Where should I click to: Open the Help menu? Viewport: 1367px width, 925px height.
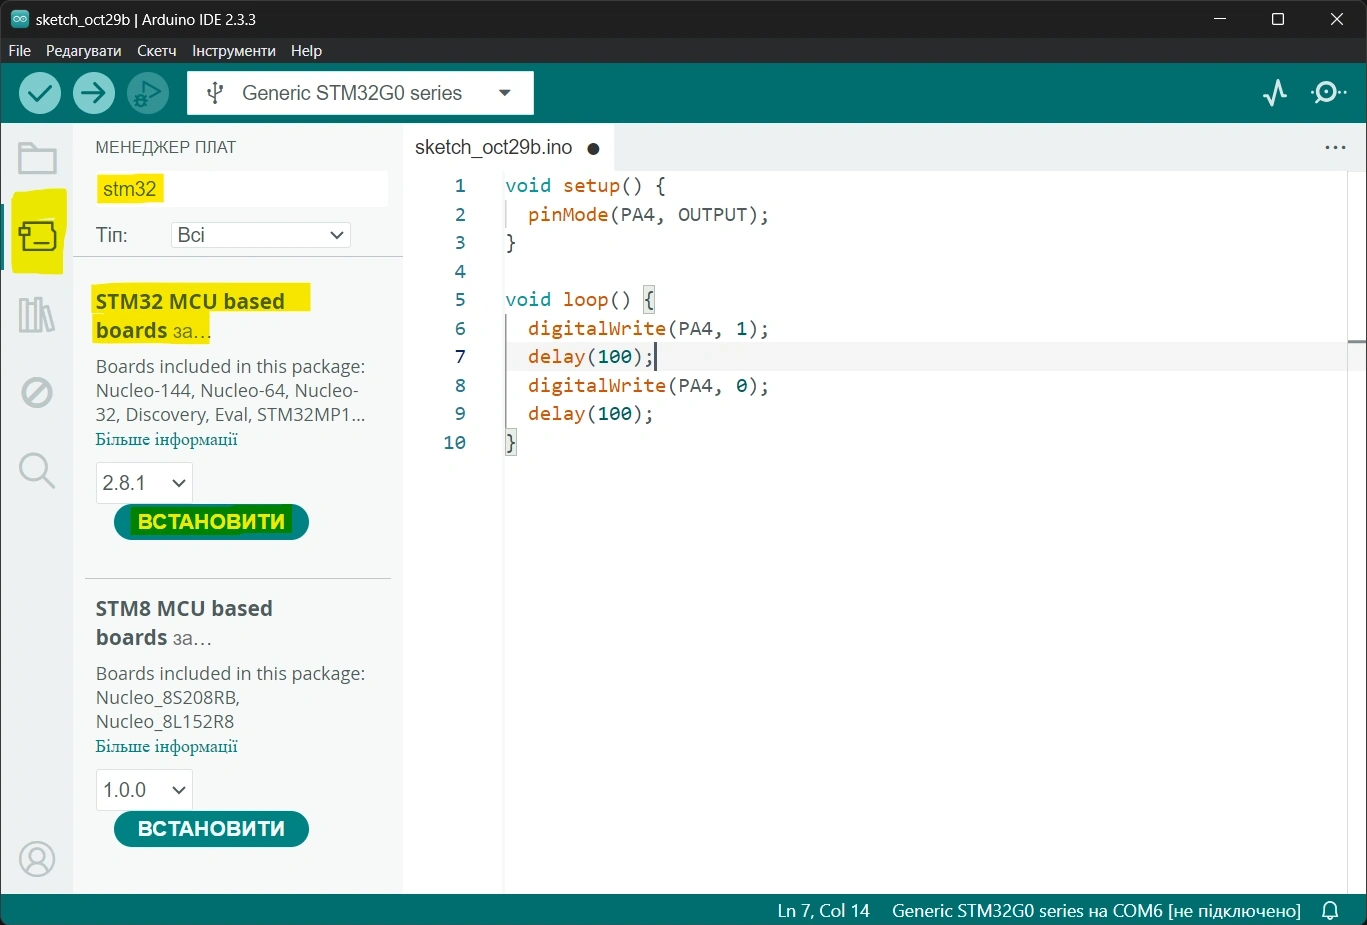tap(306, 51)
